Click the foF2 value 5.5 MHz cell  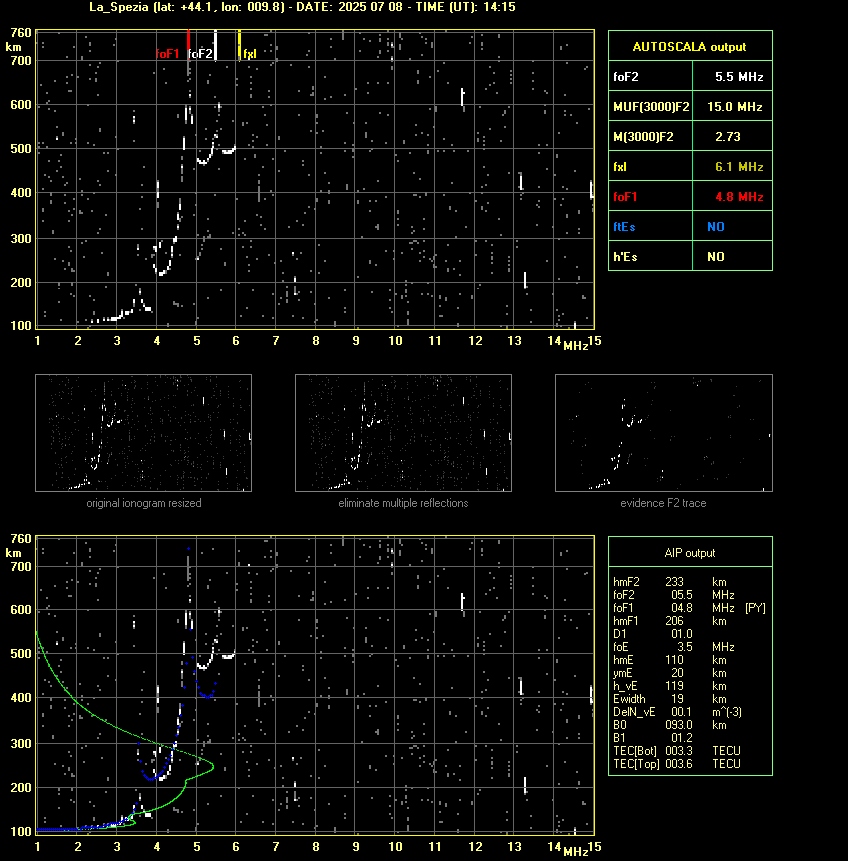point(732,76)
